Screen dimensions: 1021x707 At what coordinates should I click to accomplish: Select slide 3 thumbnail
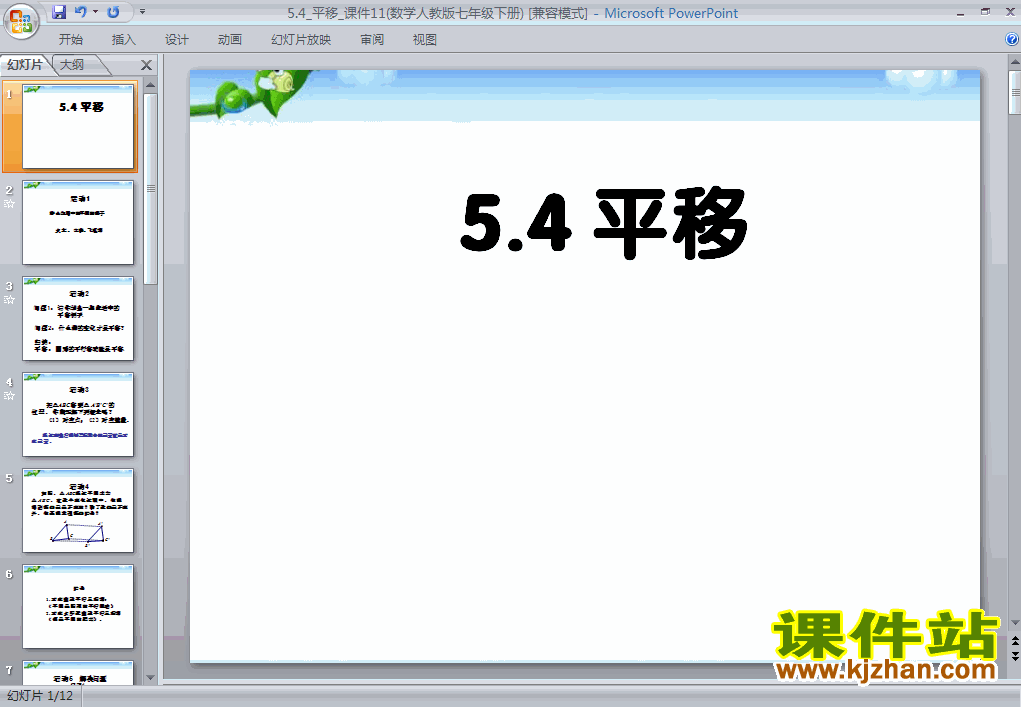(x=78, y=318)
